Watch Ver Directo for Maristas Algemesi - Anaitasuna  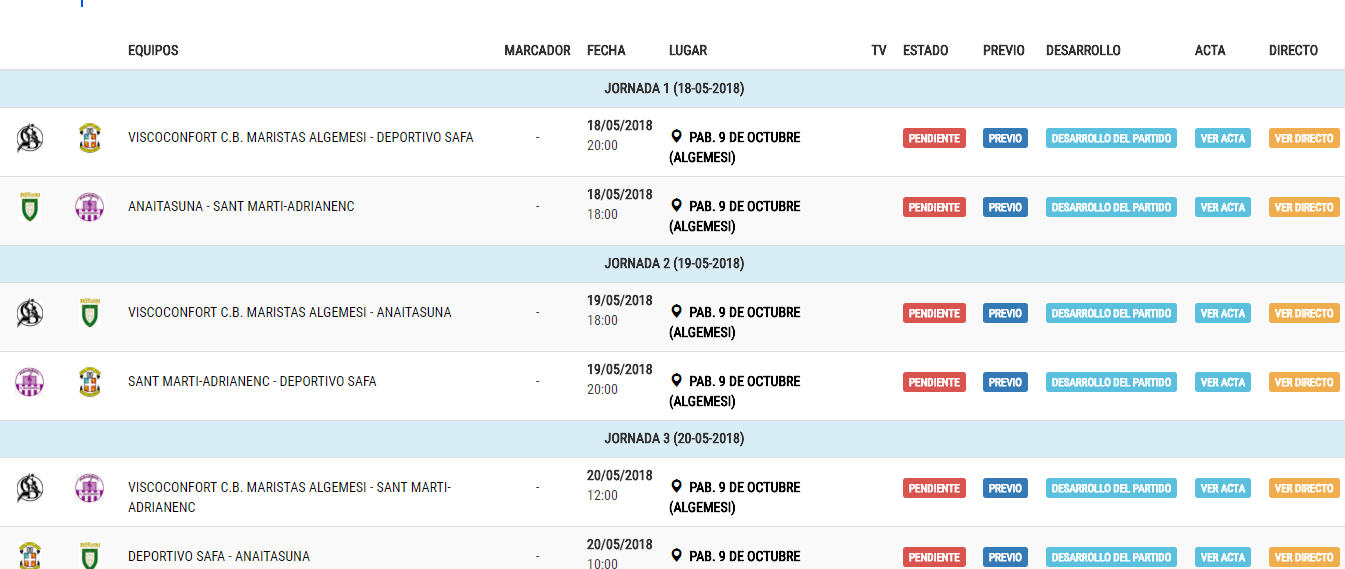tap(1304, 313)
